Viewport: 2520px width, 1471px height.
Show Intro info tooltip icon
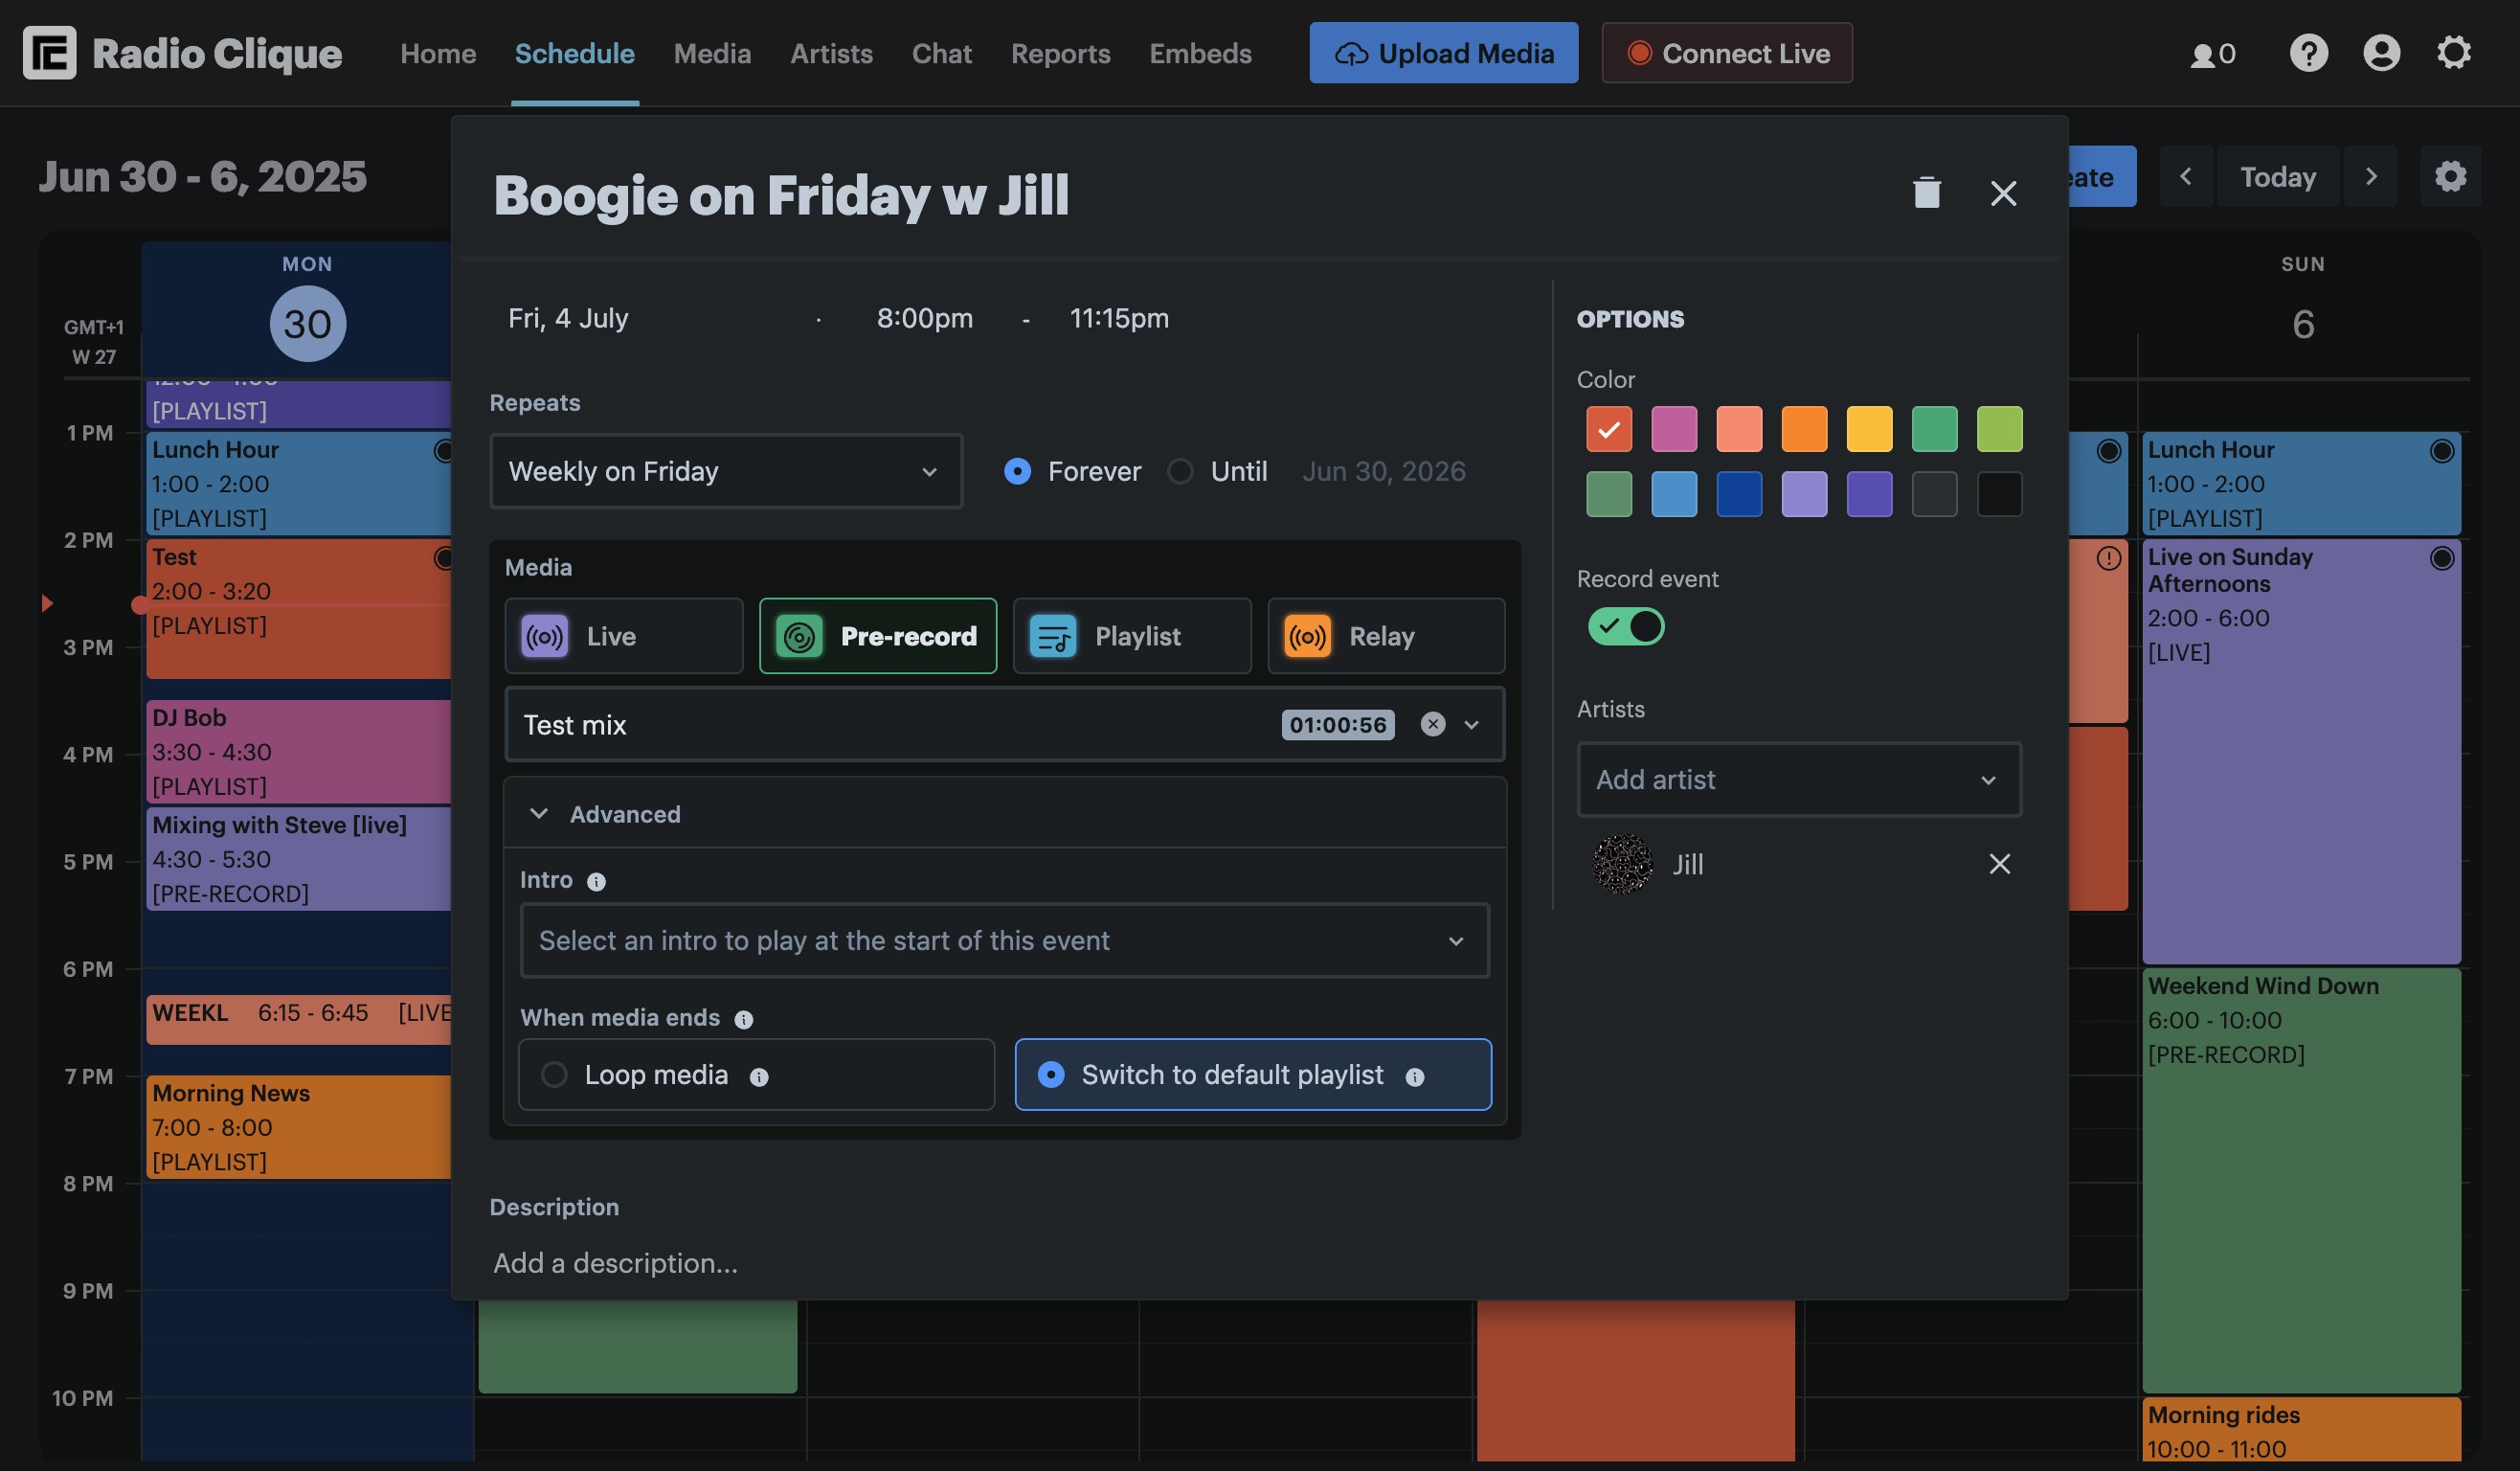click(596, 882)
